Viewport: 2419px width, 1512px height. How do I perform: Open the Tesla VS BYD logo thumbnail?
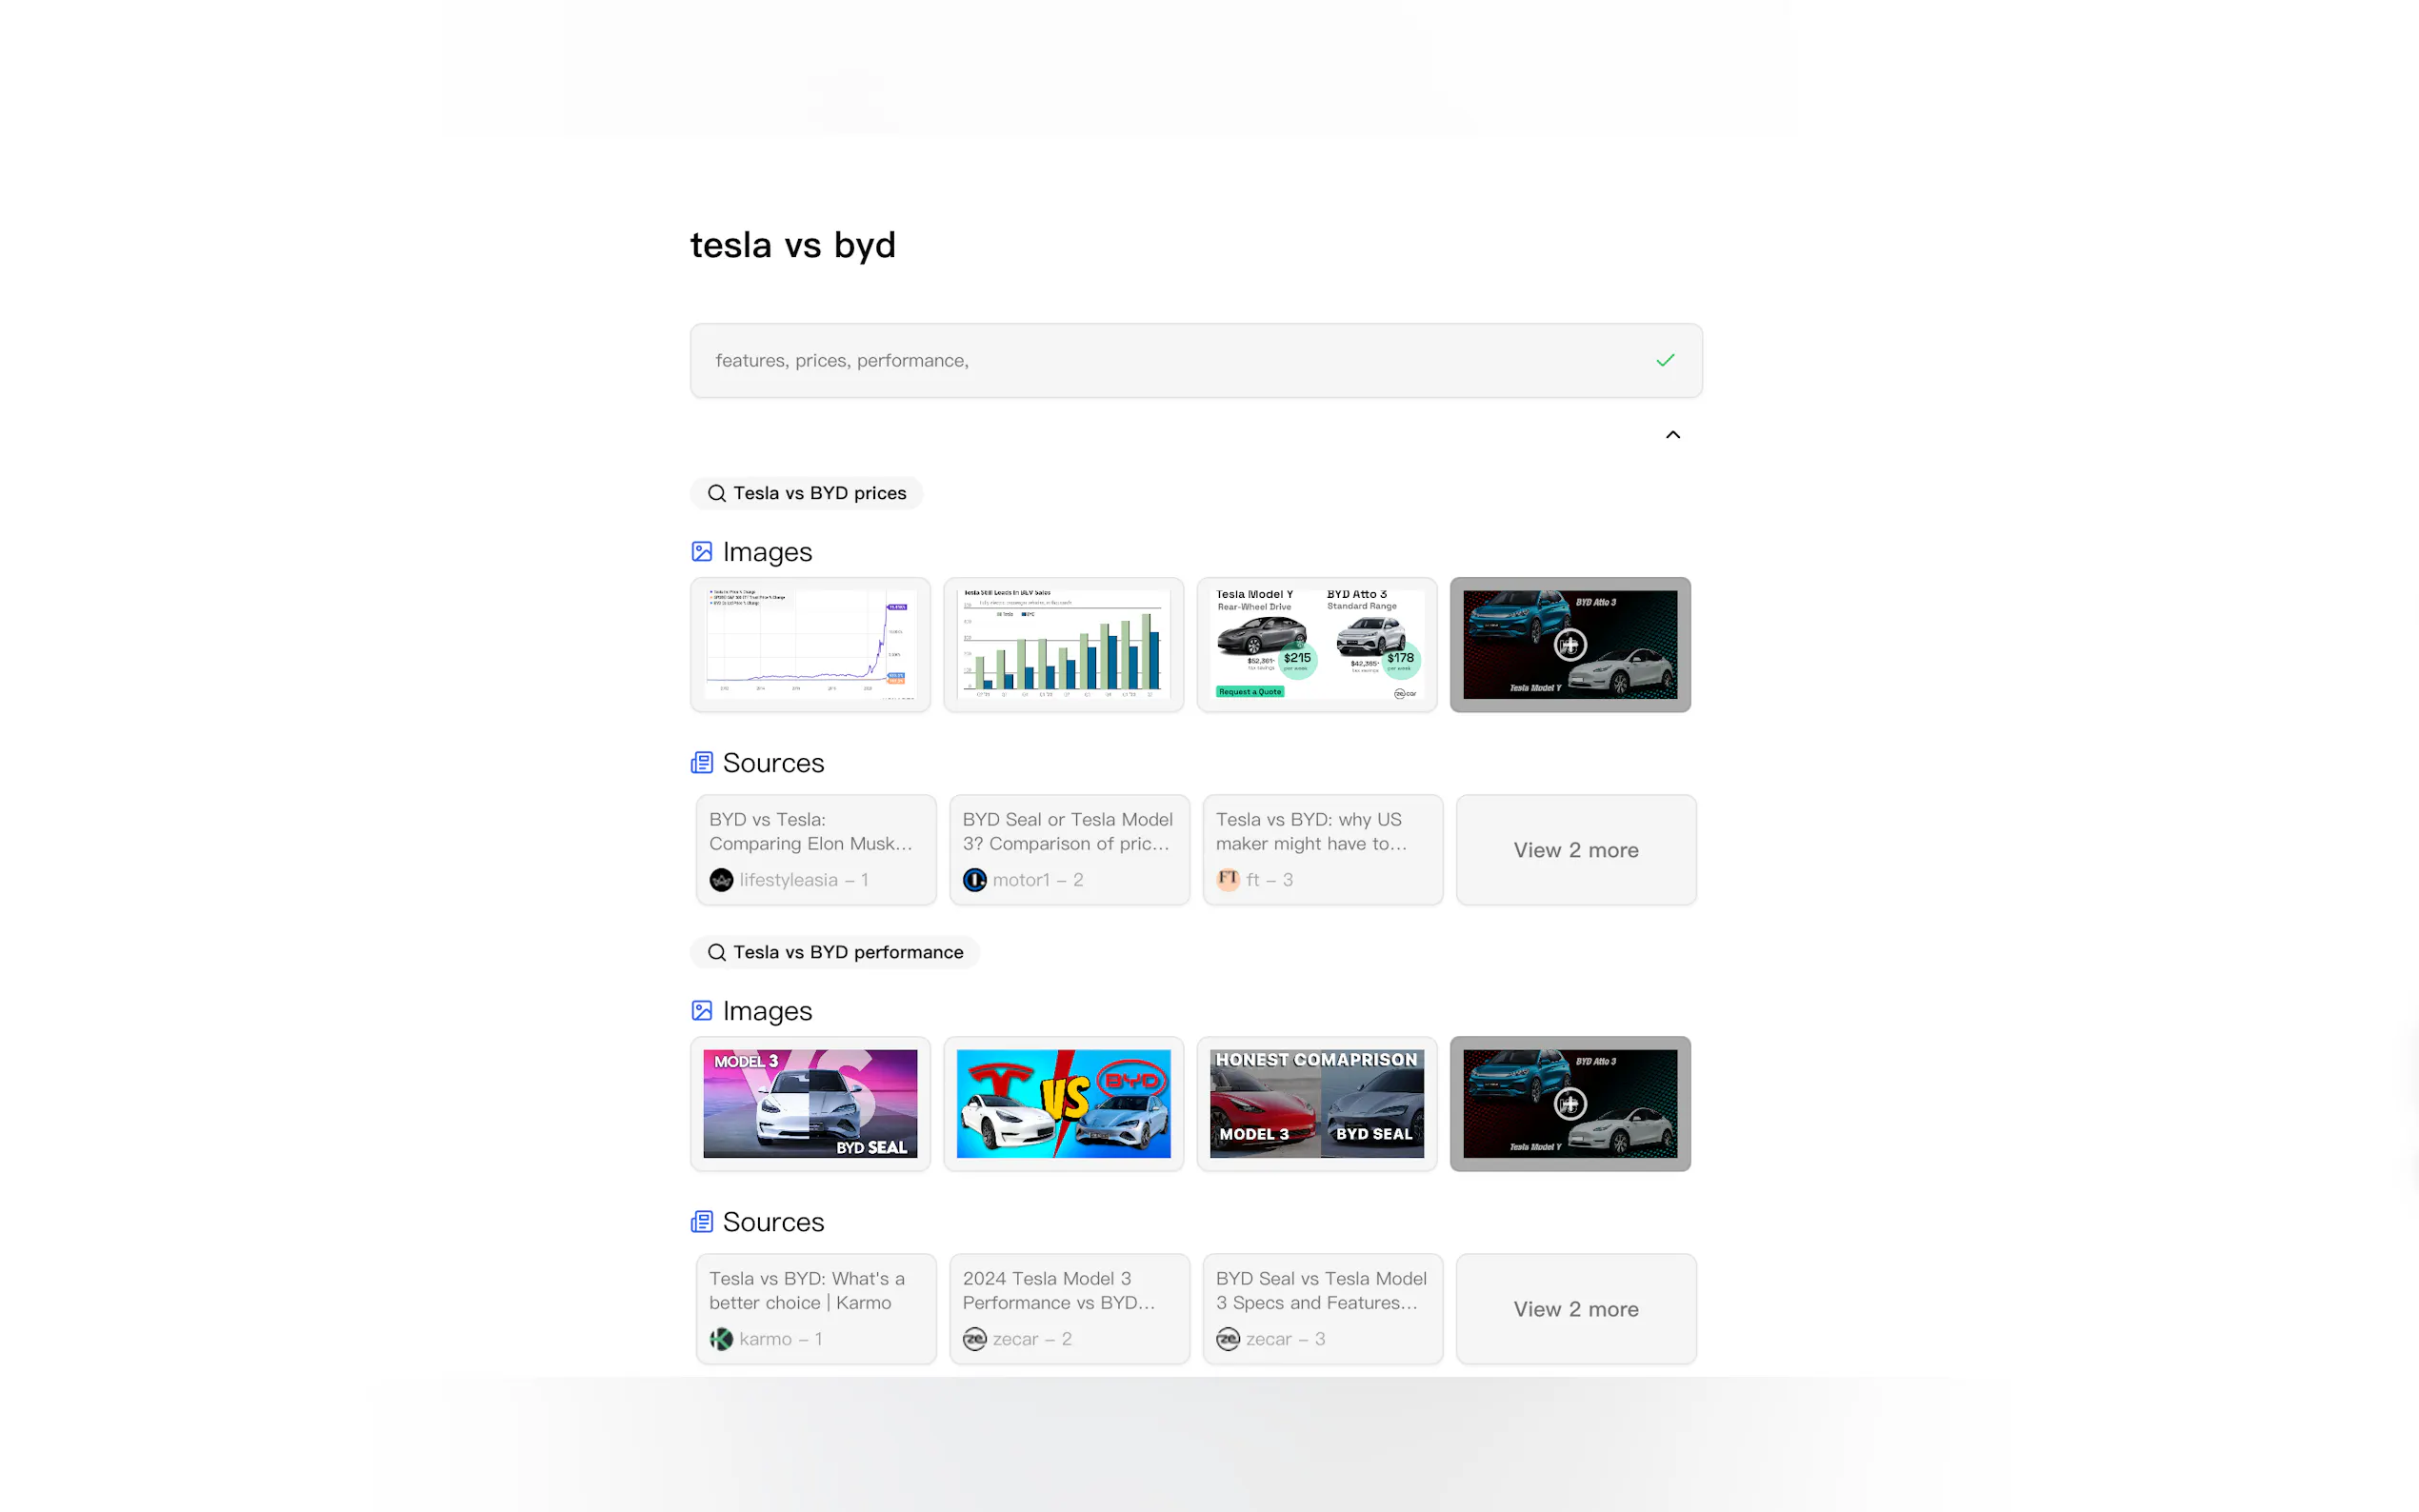[x=1063, y=1103]
